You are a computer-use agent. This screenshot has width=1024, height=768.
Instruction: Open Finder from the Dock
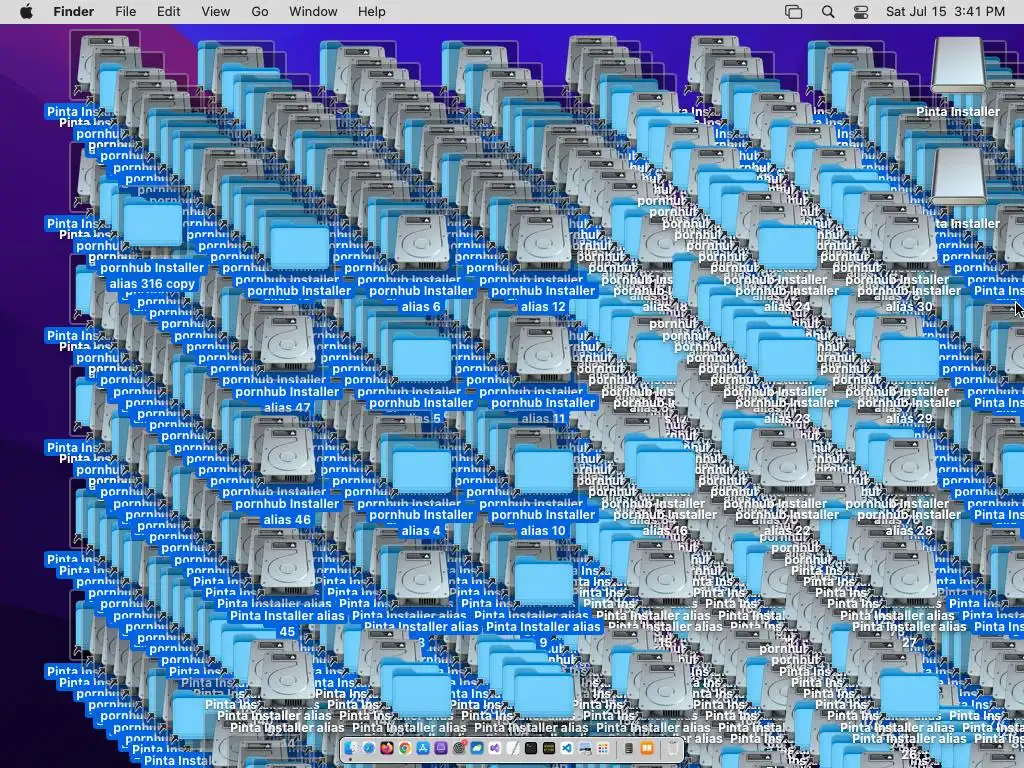click(351, 748)
